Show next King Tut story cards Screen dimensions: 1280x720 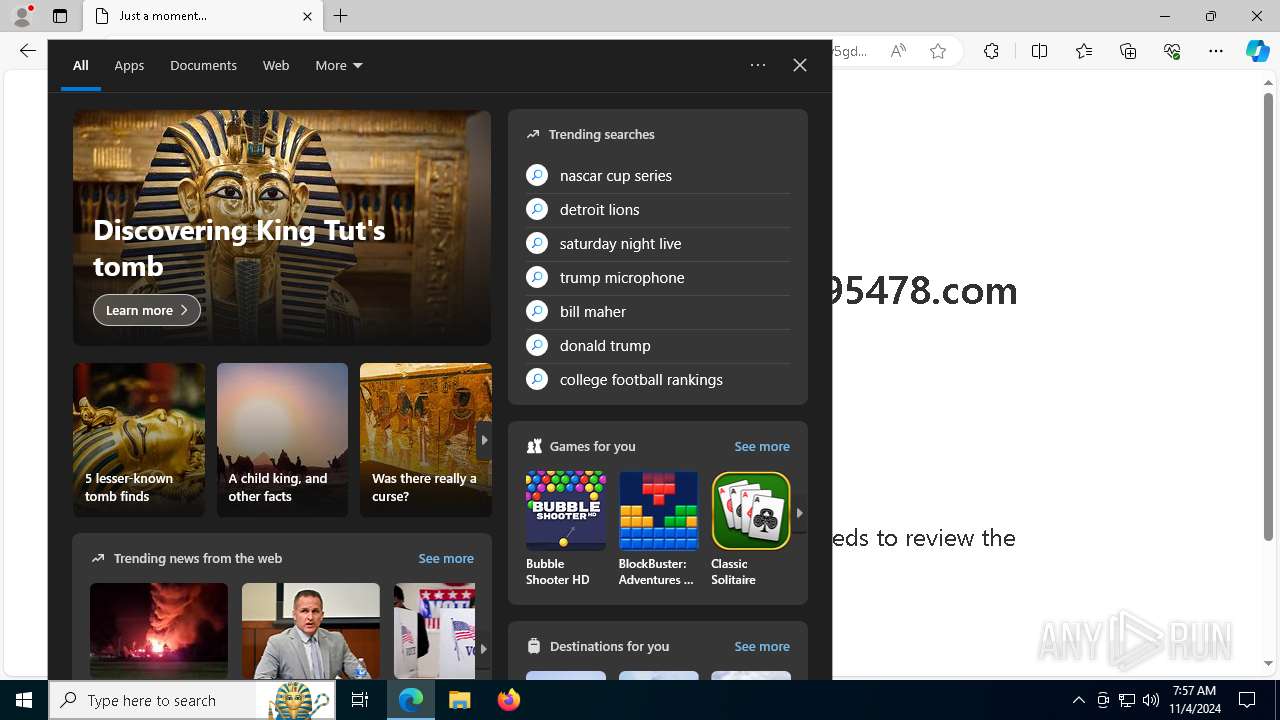tap(484, 440)
